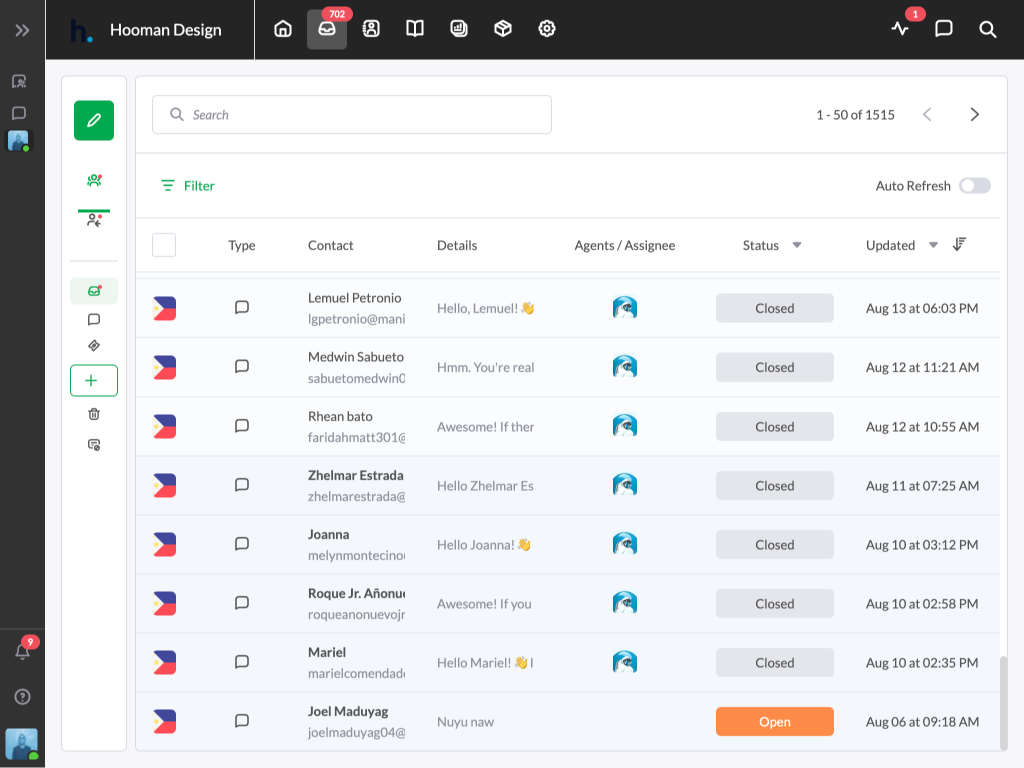
Task: Open workspace Settings gear icon
Action: pyautogui.click(x=546, y=29)
